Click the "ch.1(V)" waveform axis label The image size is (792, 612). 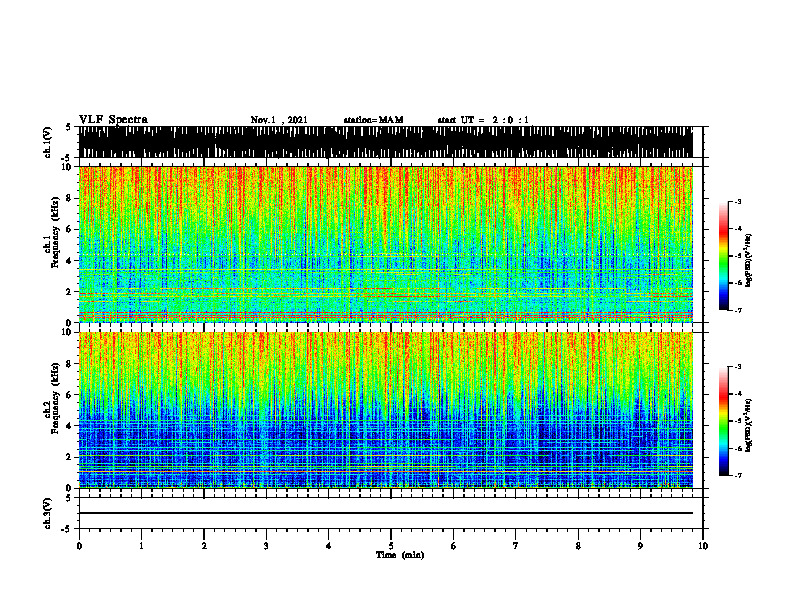click(48, 141)
